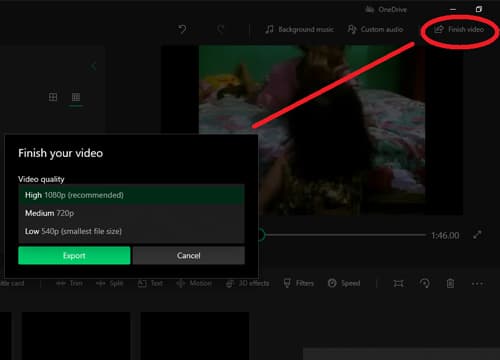Restore down the Video Editor window
500x360 pixels.
[x=479, y=9]
